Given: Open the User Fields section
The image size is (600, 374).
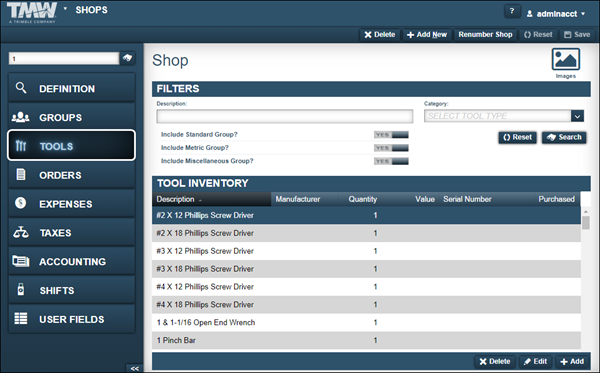Looking at the screenshot, I should [72, 318].
